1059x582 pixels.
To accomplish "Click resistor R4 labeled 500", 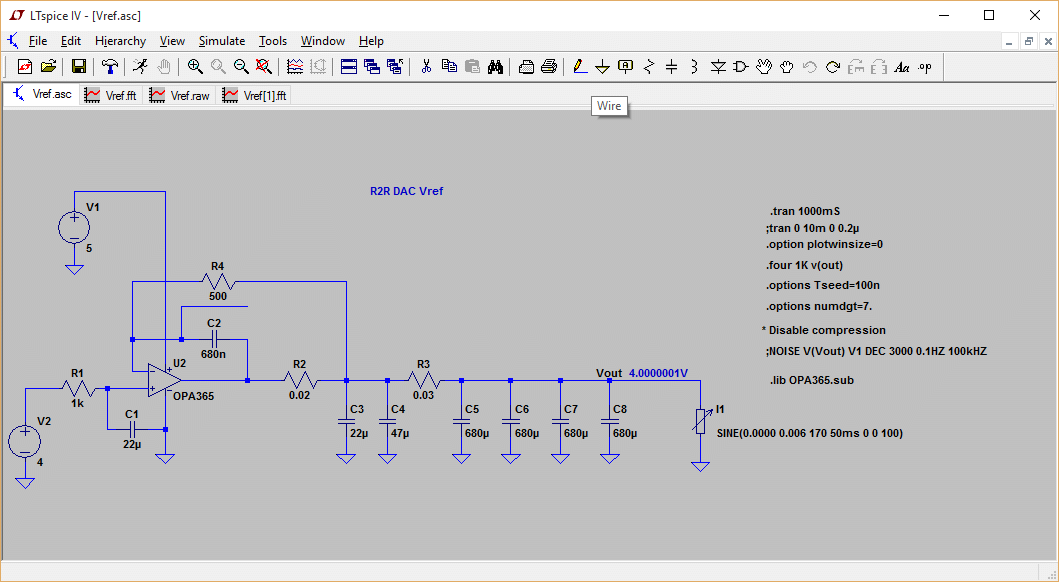I will click(217, 282).
